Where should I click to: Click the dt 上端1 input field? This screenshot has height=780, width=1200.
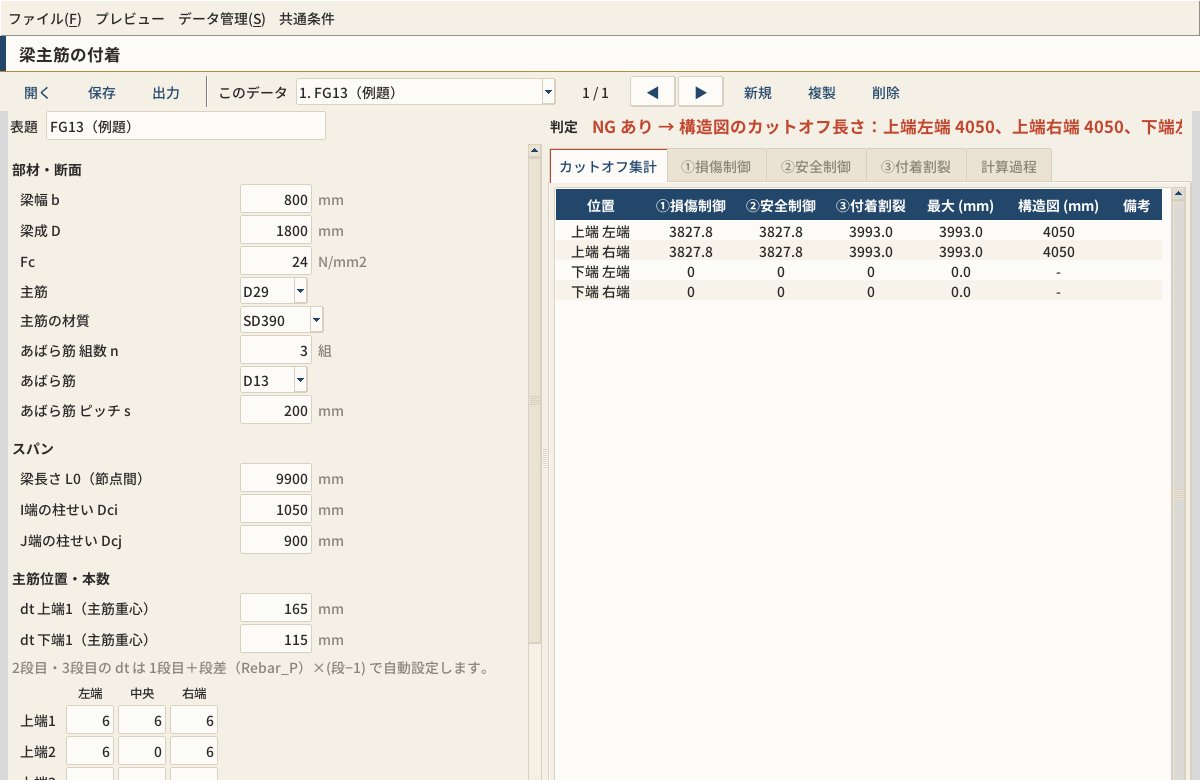[x=276, y=608]
